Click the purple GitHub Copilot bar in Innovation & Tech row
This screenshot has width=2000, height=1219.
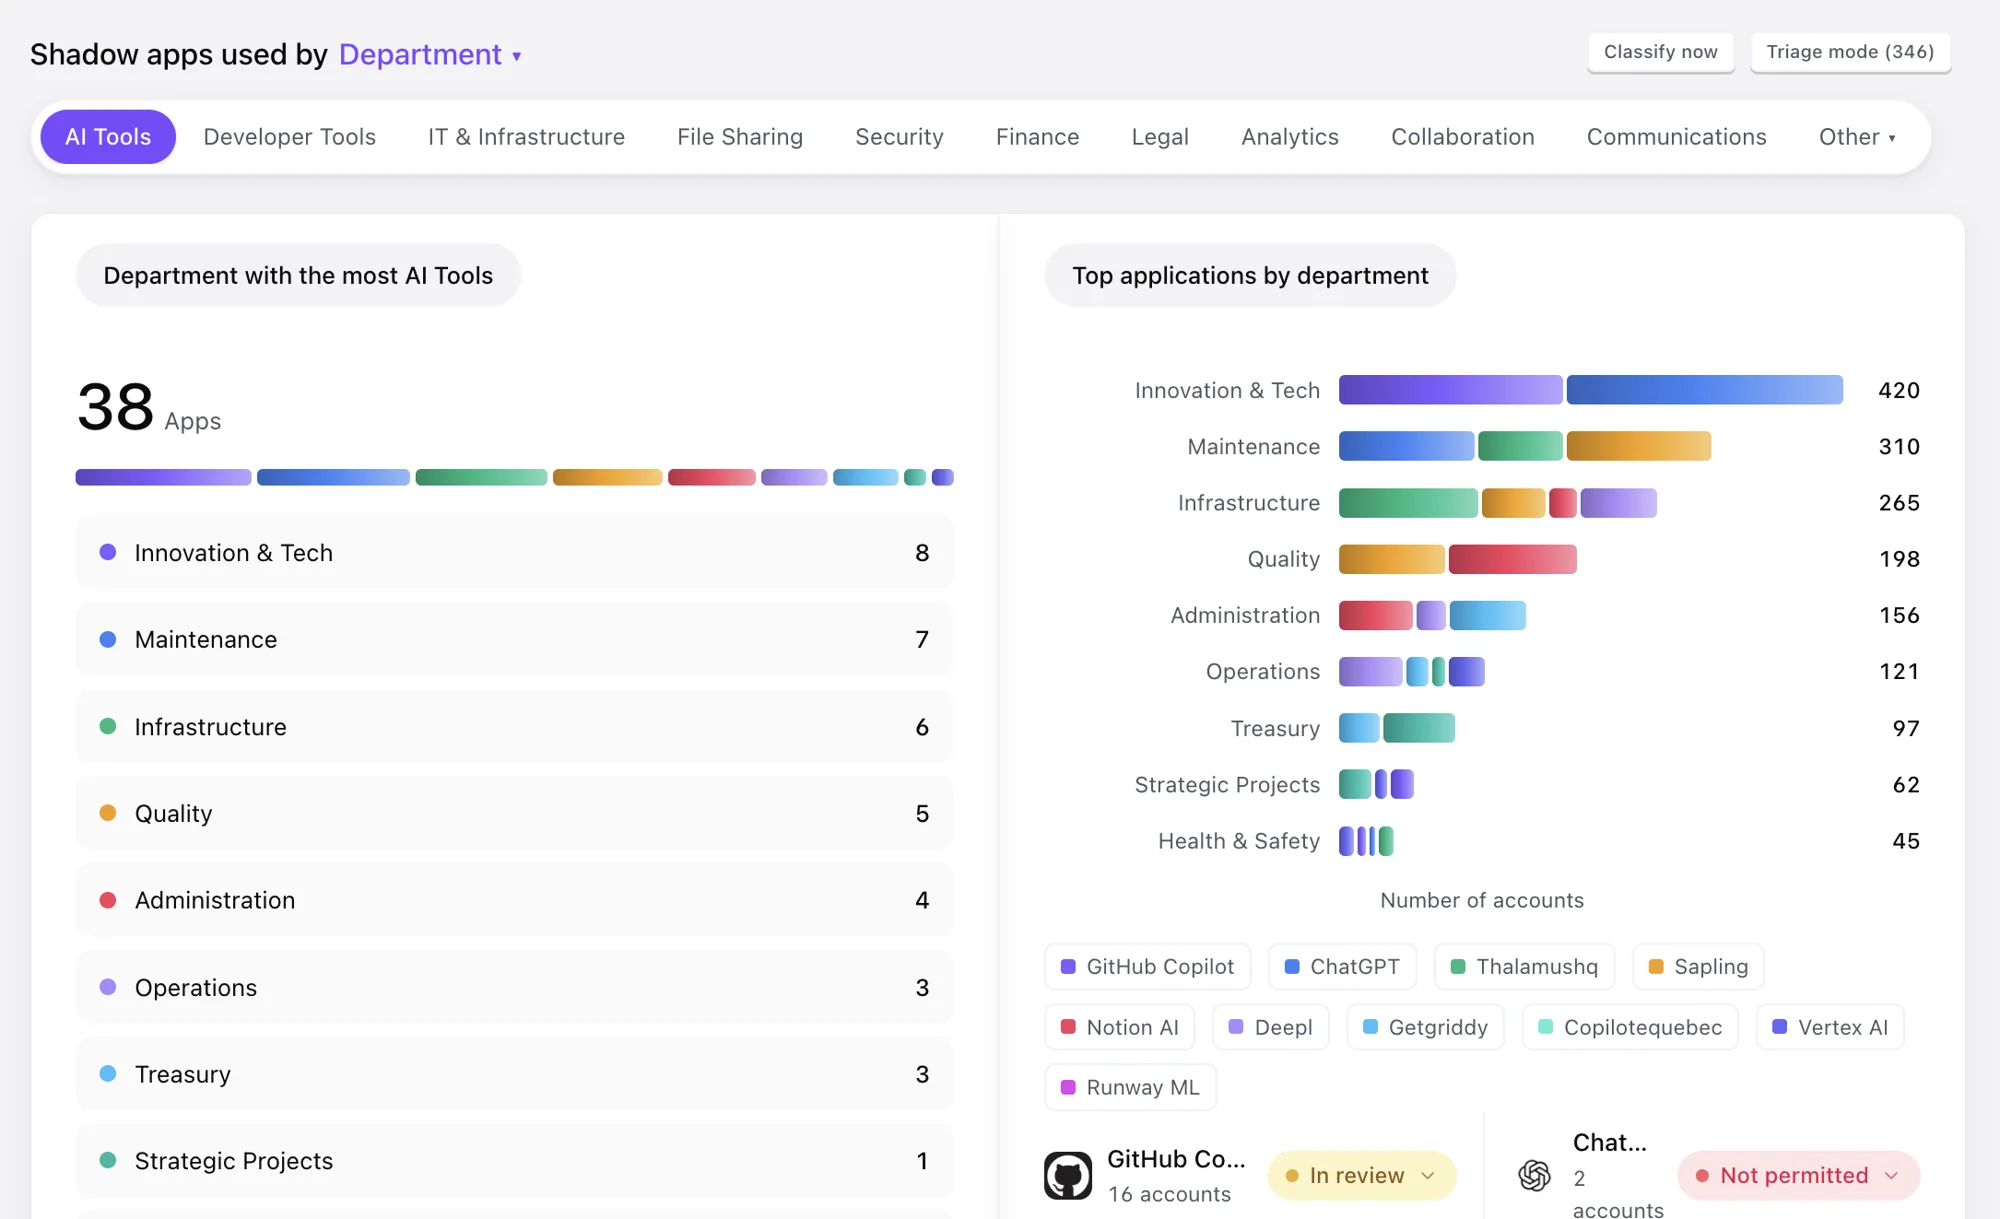[x=1450, y=390]
